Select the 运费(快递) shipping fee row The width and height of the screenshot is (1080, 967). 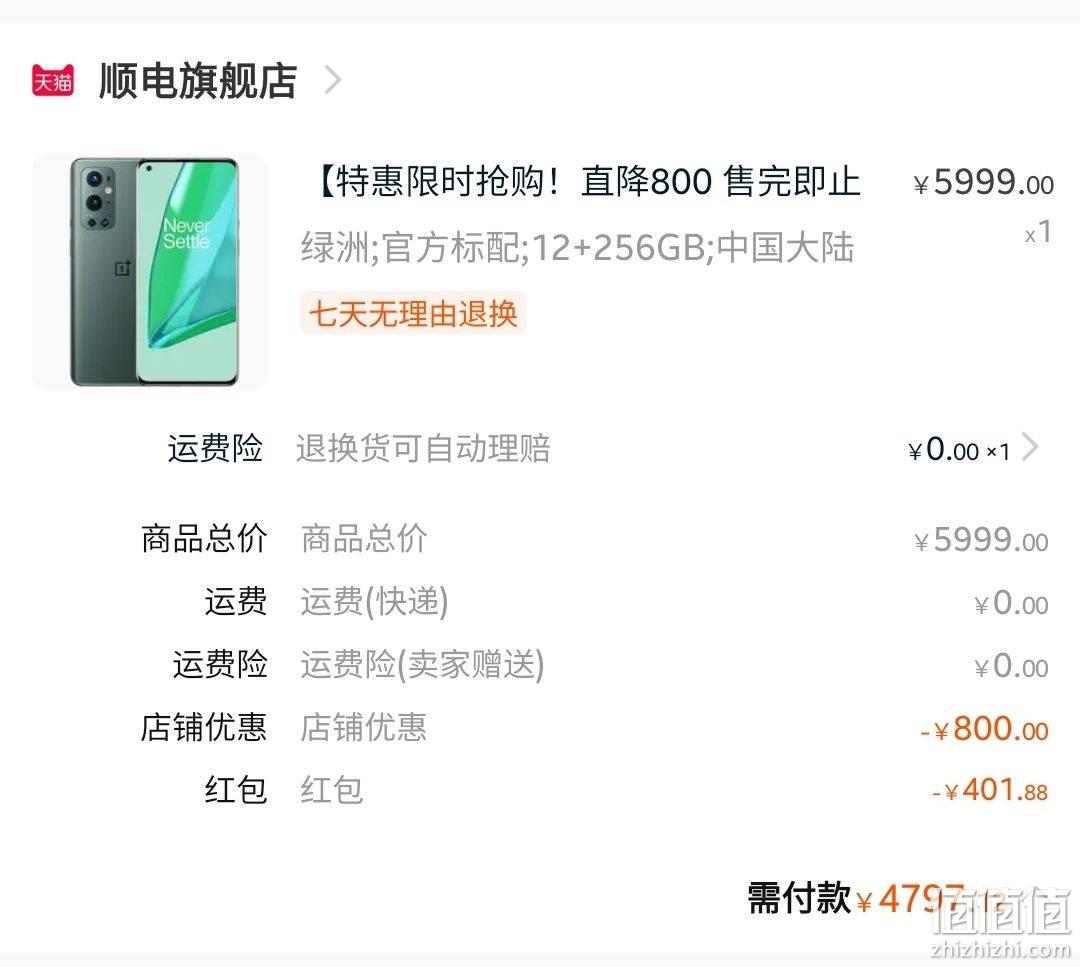click(540, 602)
